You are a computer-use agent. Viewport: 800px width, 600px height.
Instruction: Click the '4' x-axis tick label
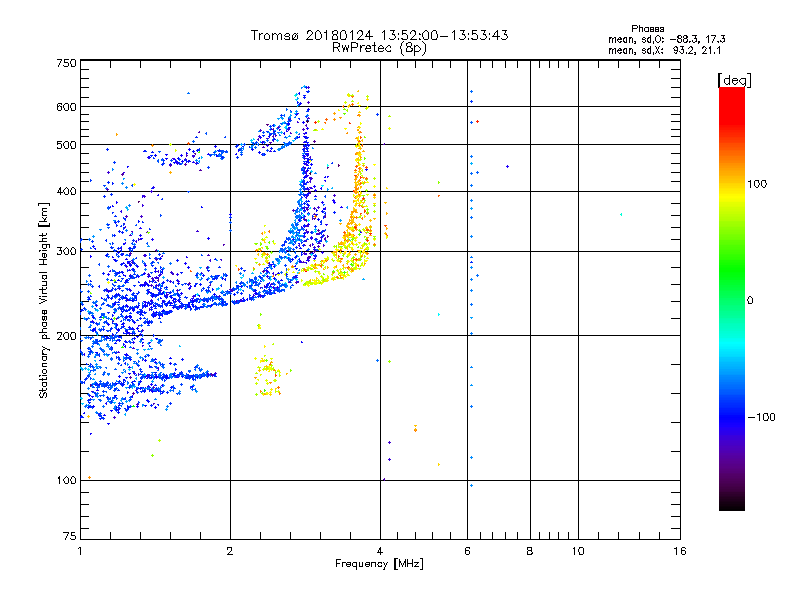(x=380, y=551)
